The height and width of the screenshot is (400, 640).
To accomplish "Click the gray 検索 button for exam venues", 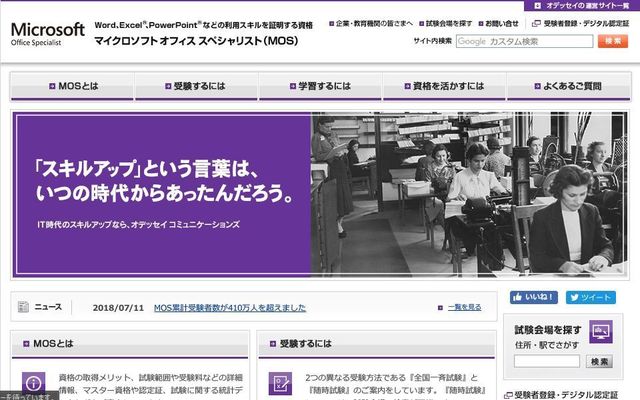I will click(599, 361).
